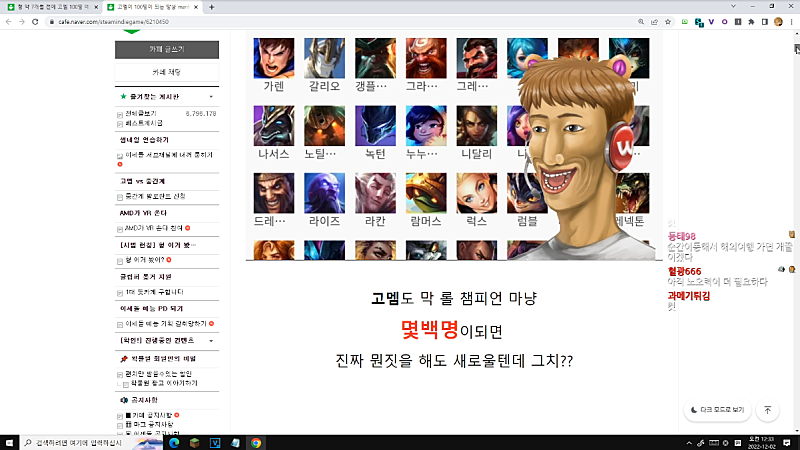The height and width of the screenshot is (450, 800).
Task: Open the green video extension icon
Action: pos(685,22)
